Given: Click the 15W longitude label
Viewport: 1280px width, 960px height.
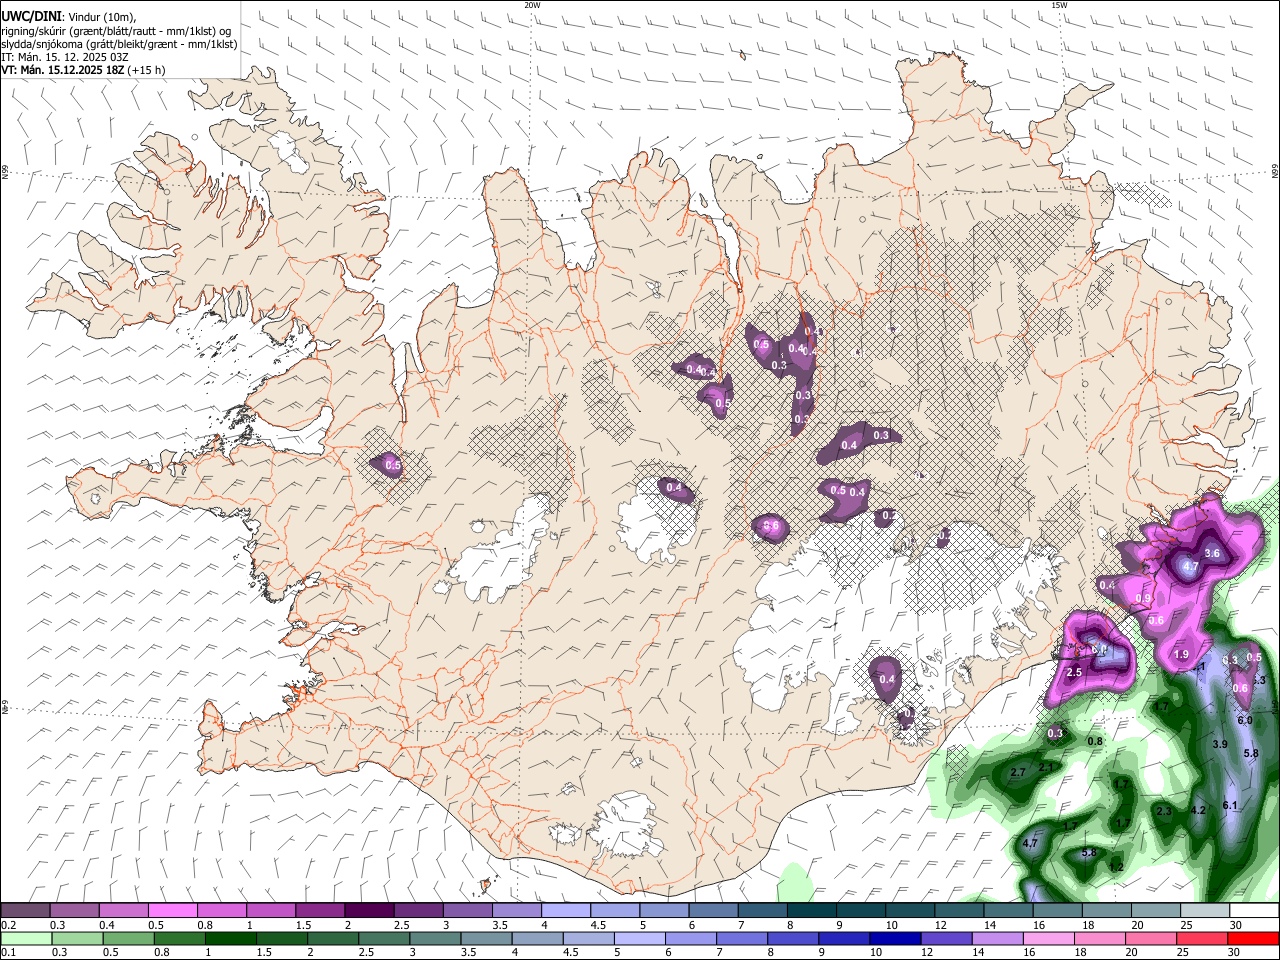Looking at the screenshot, I should click(1059, 5).
